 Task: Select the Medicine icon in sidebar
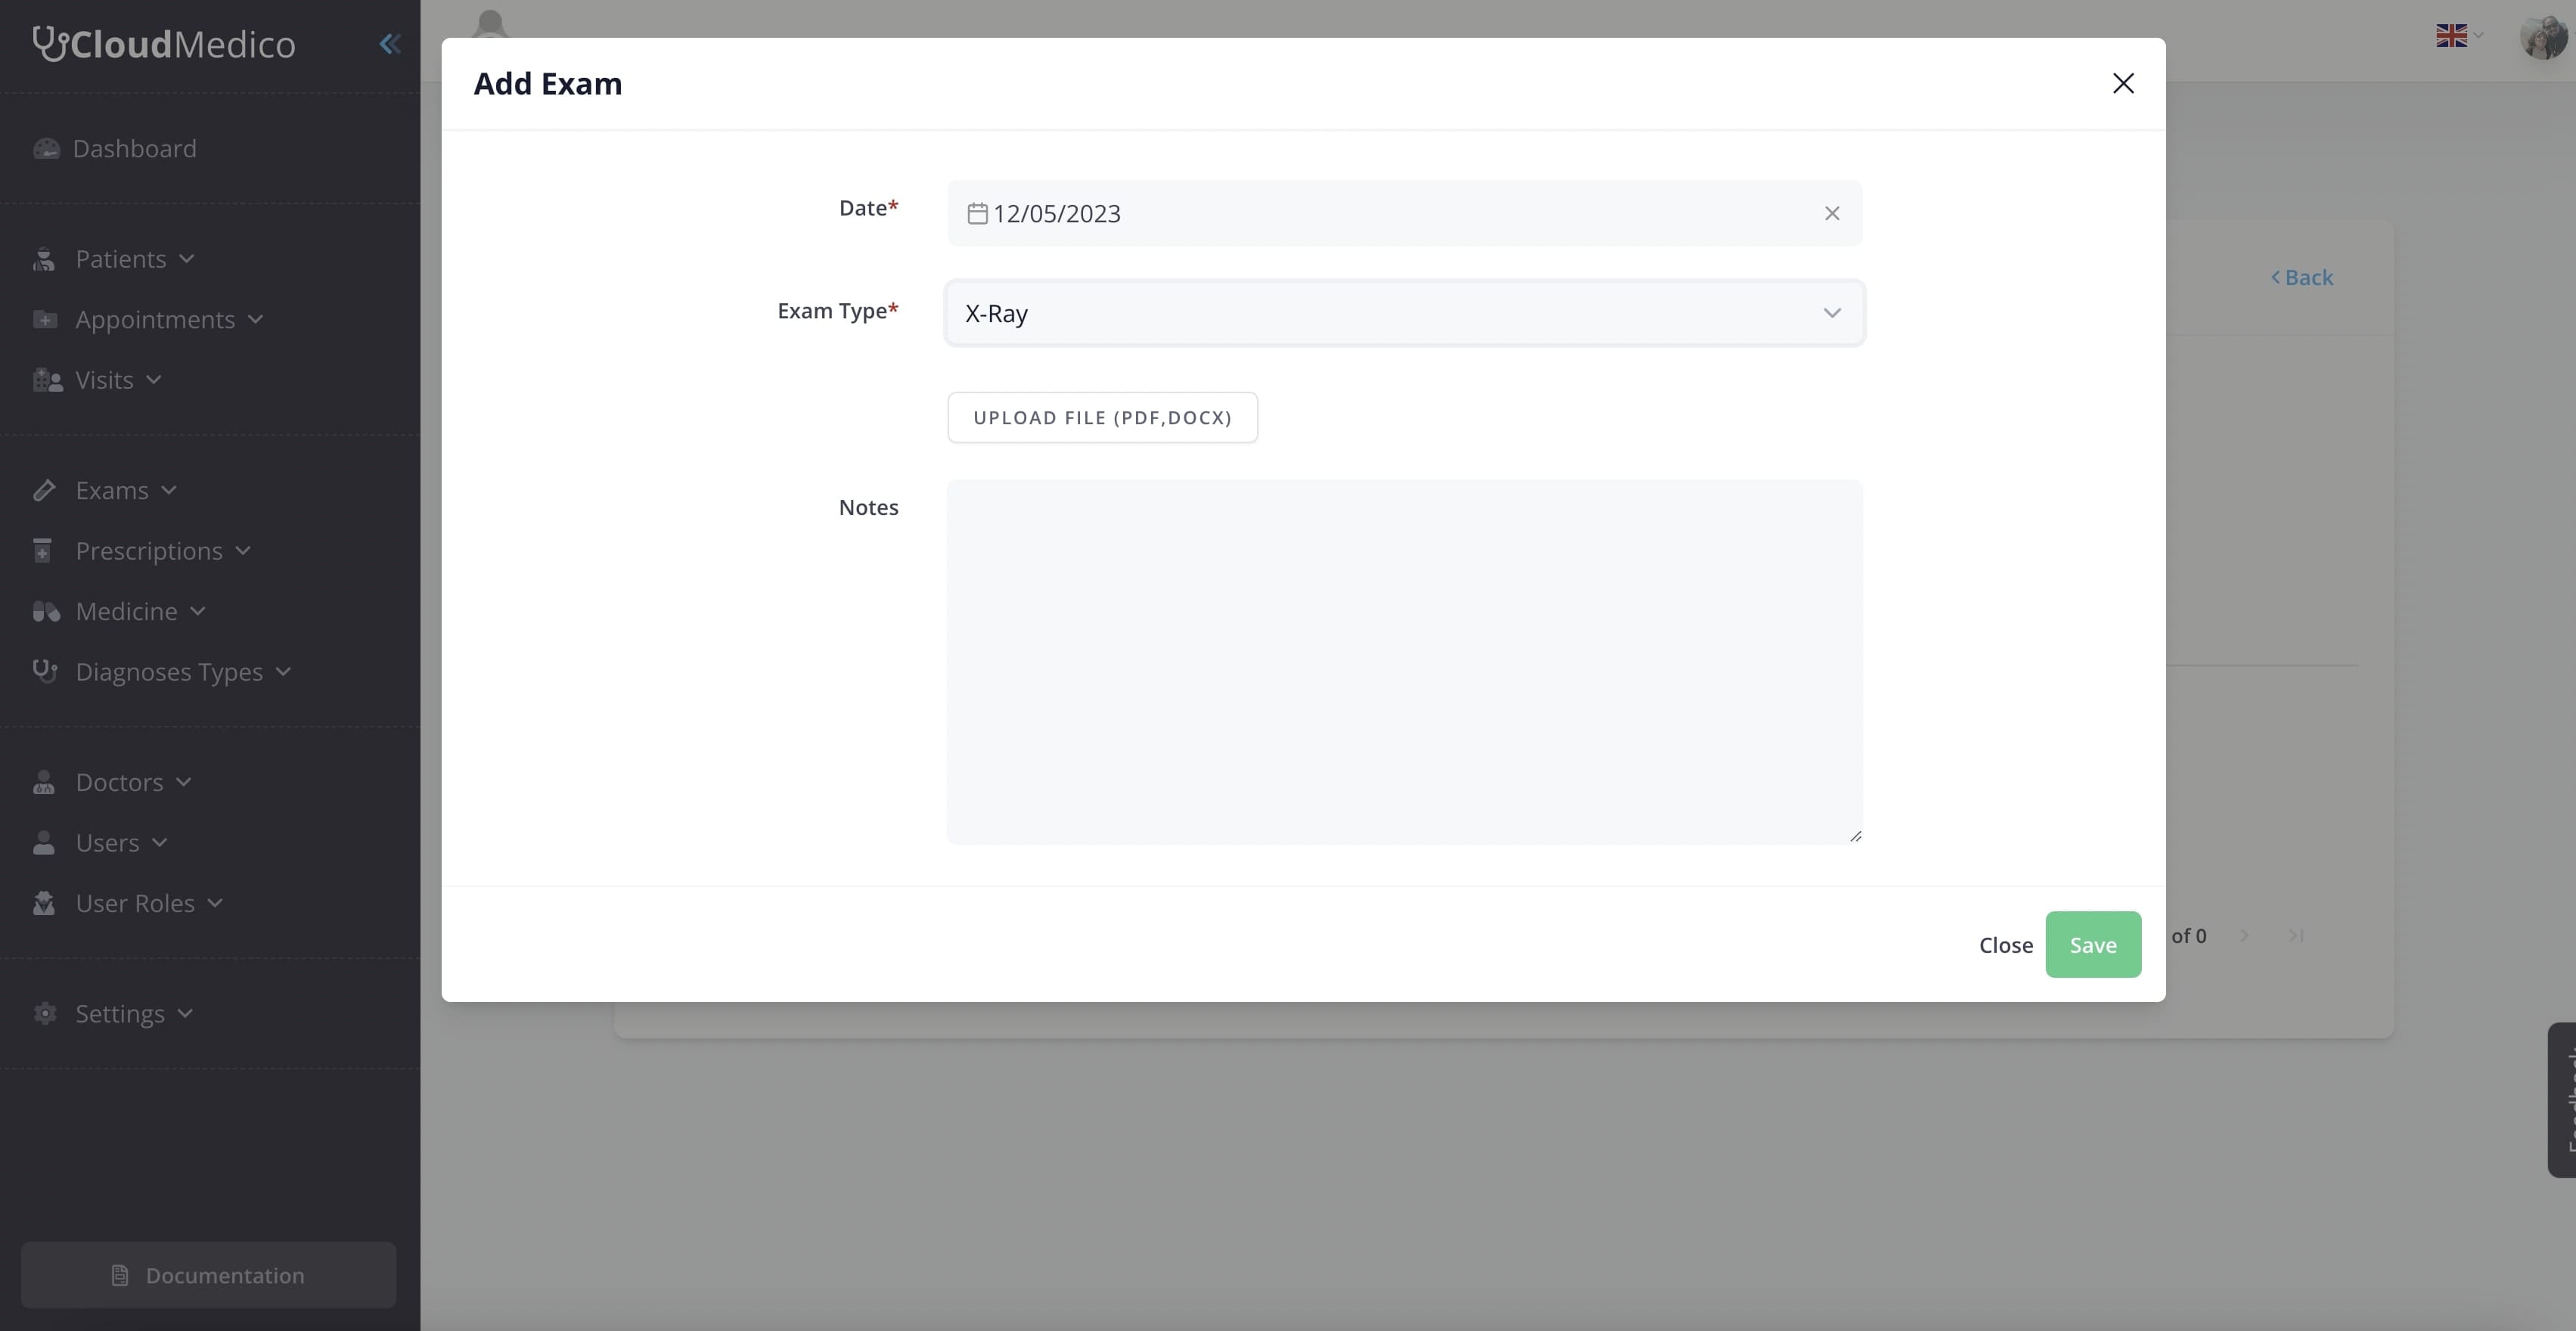[x=46, y=611]
